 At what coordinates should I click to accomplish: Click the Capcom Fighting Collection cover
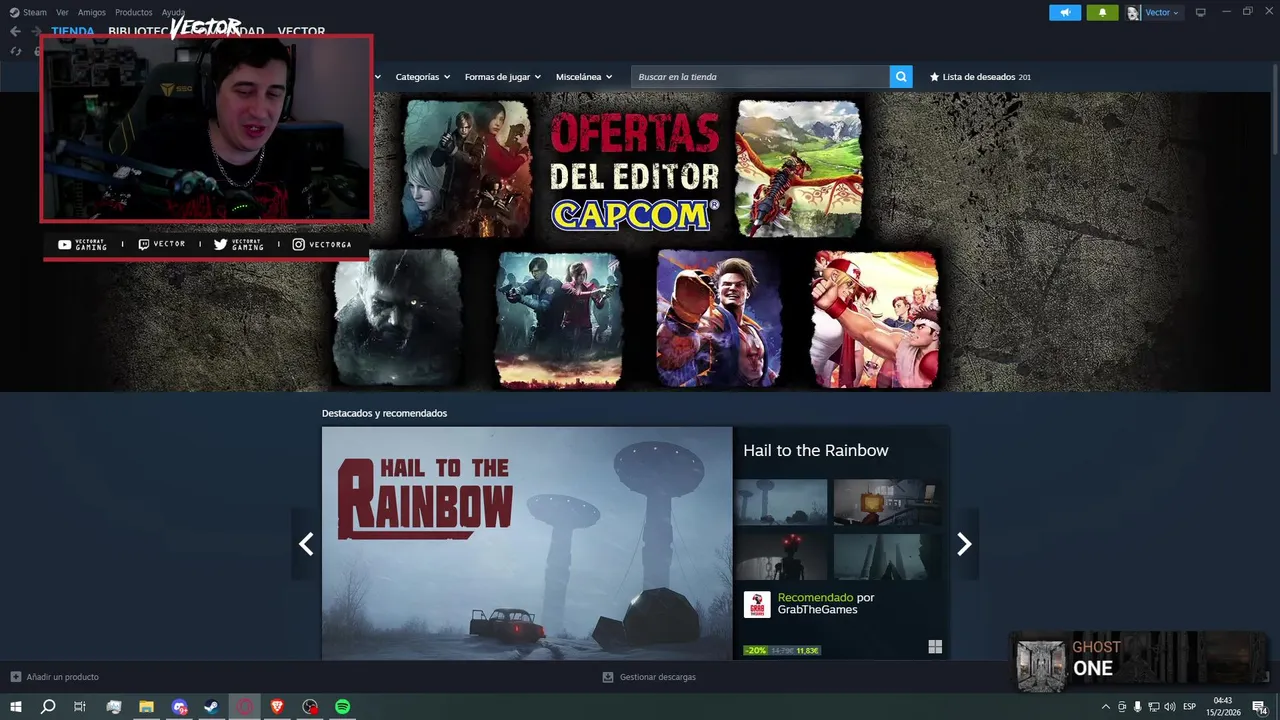[x=875, y=319]
